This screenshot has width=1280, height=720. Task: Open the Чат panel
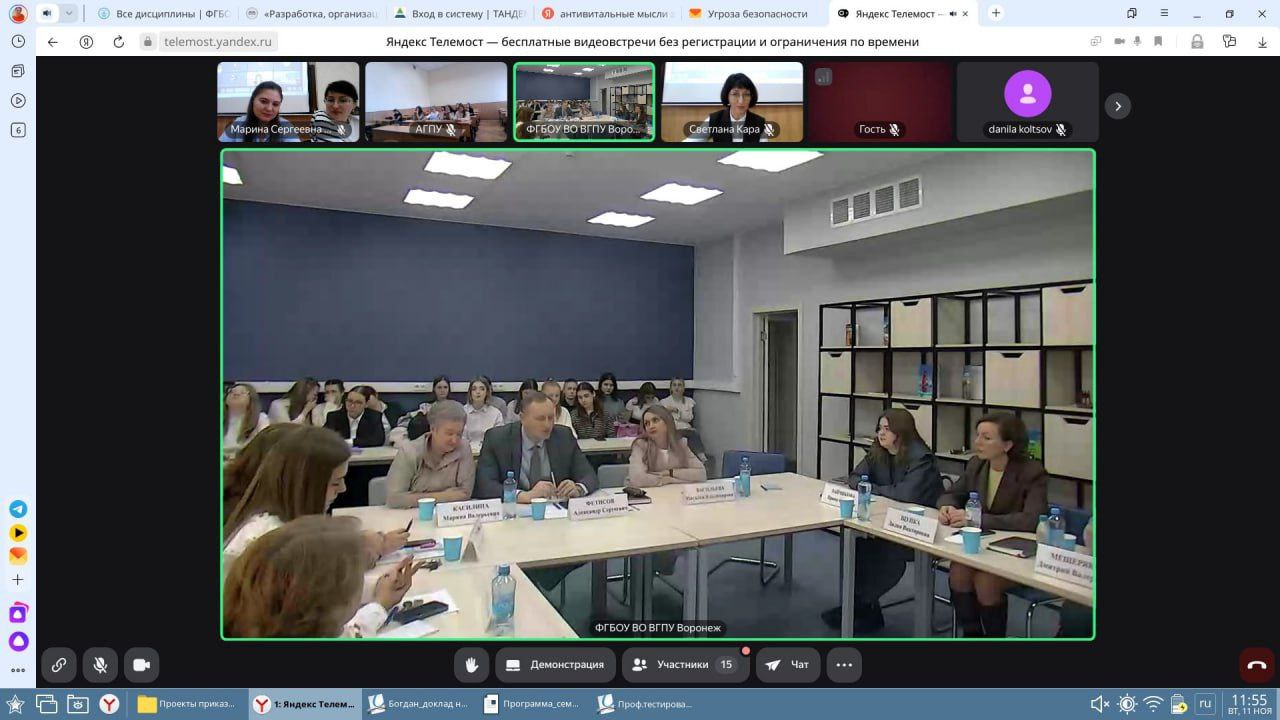pyautogui.click(x=788, y=665)
